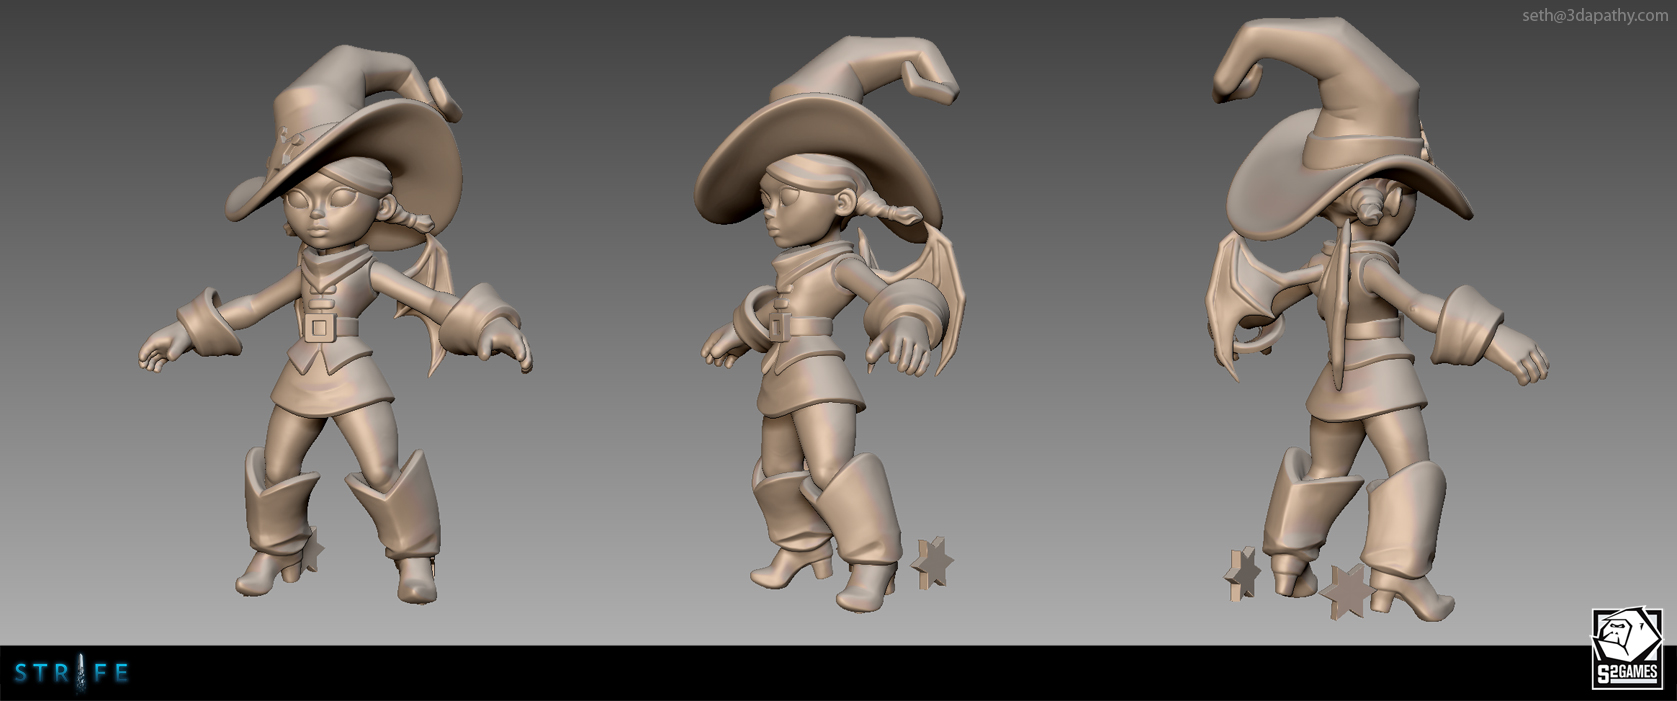Image resolution: width=1677 pixels, height=701 pixels.
Task: Click the leftmost star spur on back-view model
Action: click(x=1244, y=574)
